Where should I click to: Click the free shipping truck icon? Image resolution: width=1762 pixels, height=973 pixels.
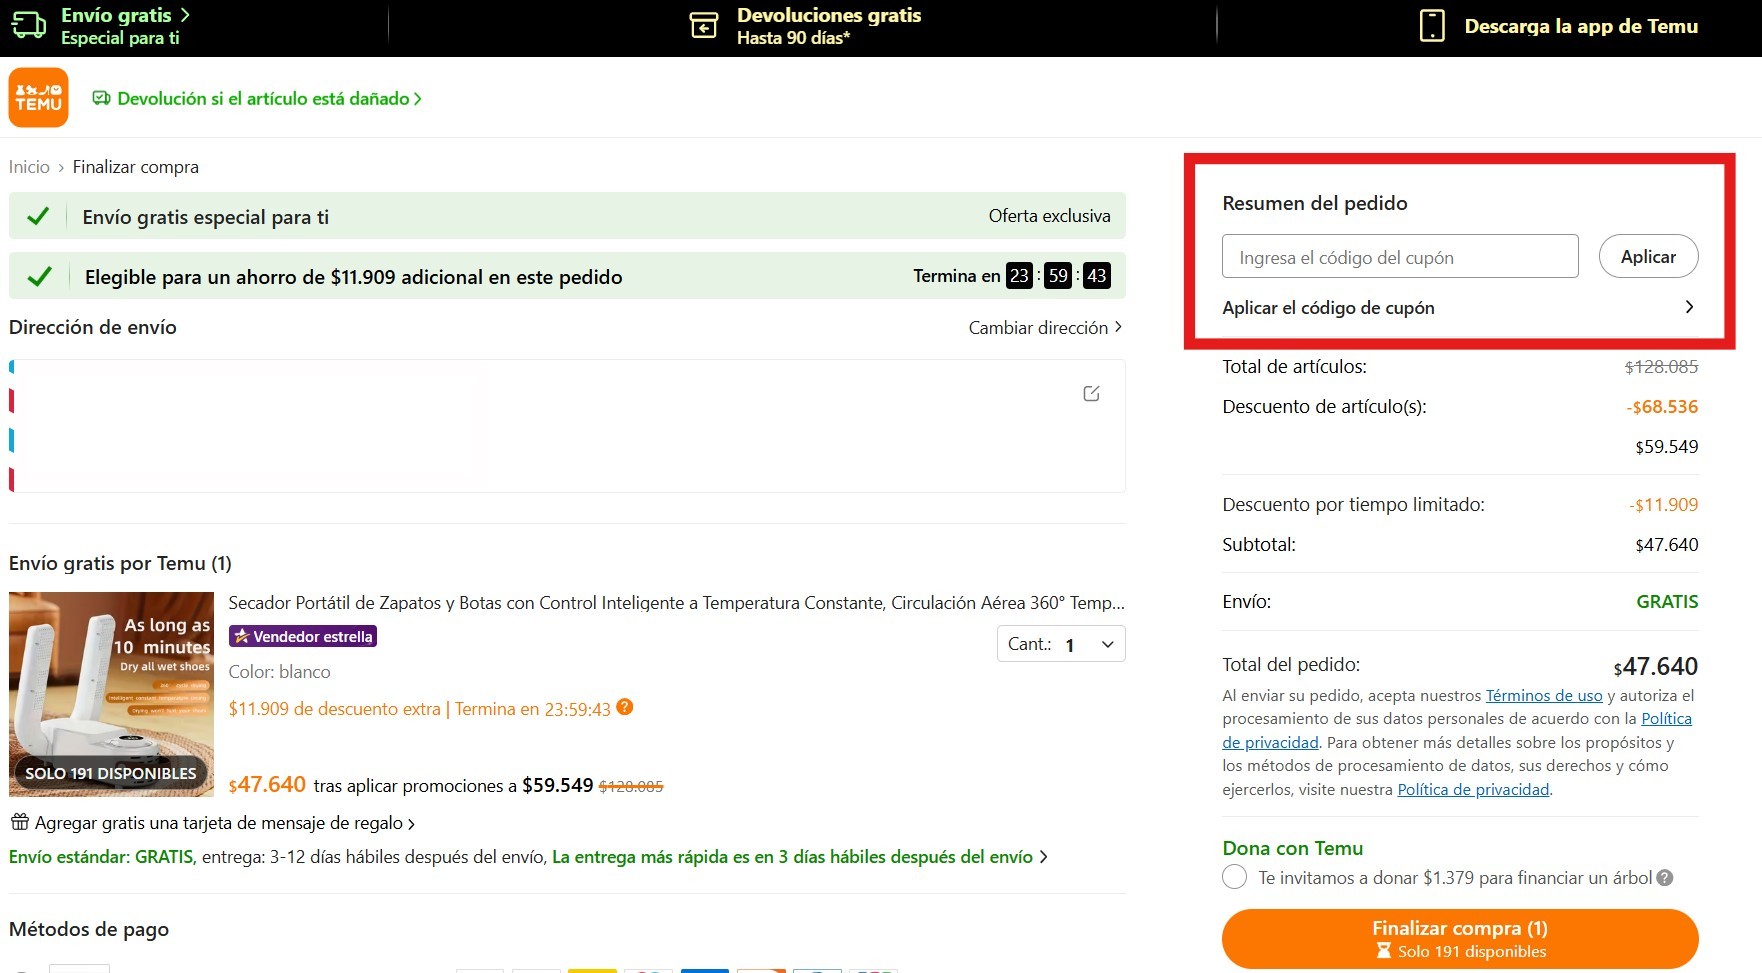(x=28, y=26)
